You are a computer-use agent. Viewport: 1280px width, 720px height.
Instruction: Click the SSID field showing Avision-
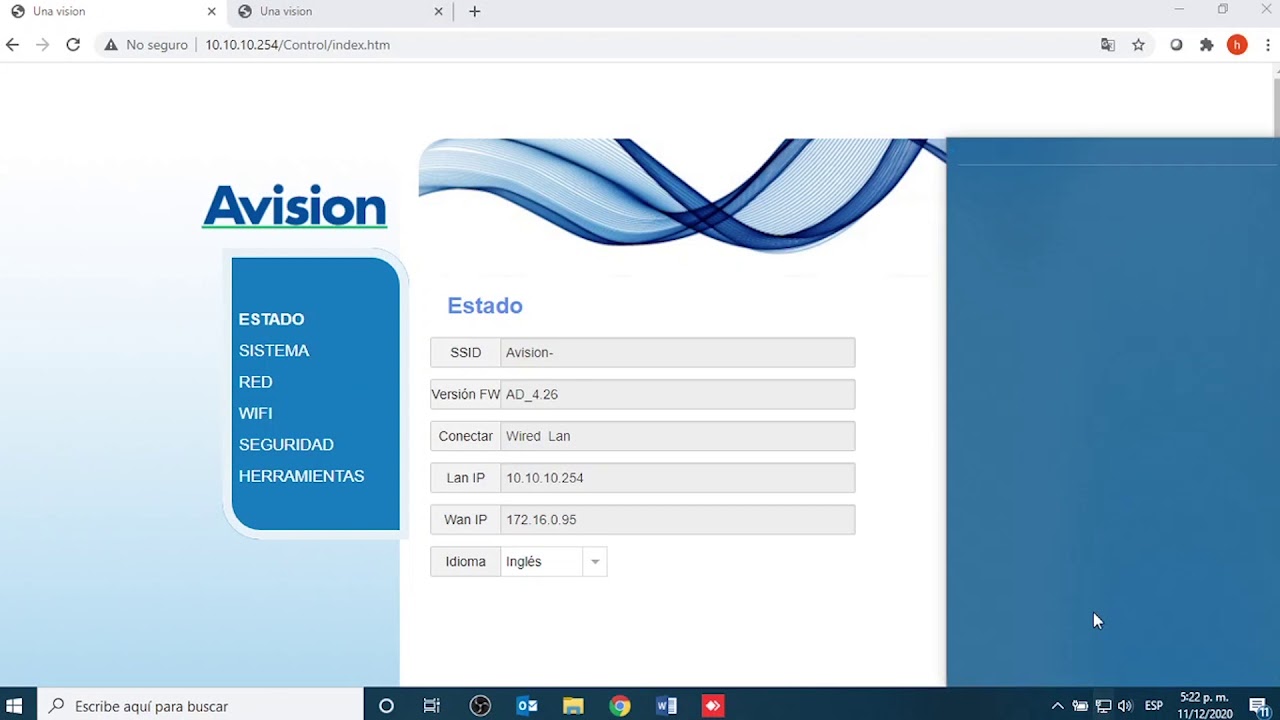677,352
